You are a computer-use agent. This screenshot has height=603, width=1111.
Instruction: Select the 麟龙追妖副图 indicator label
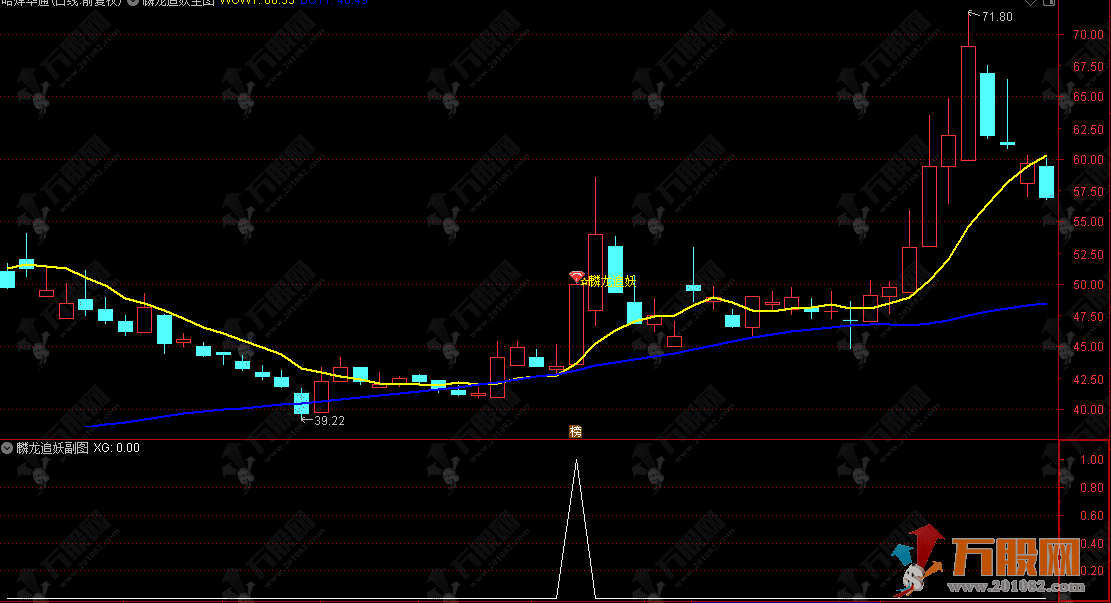[52, 448]
